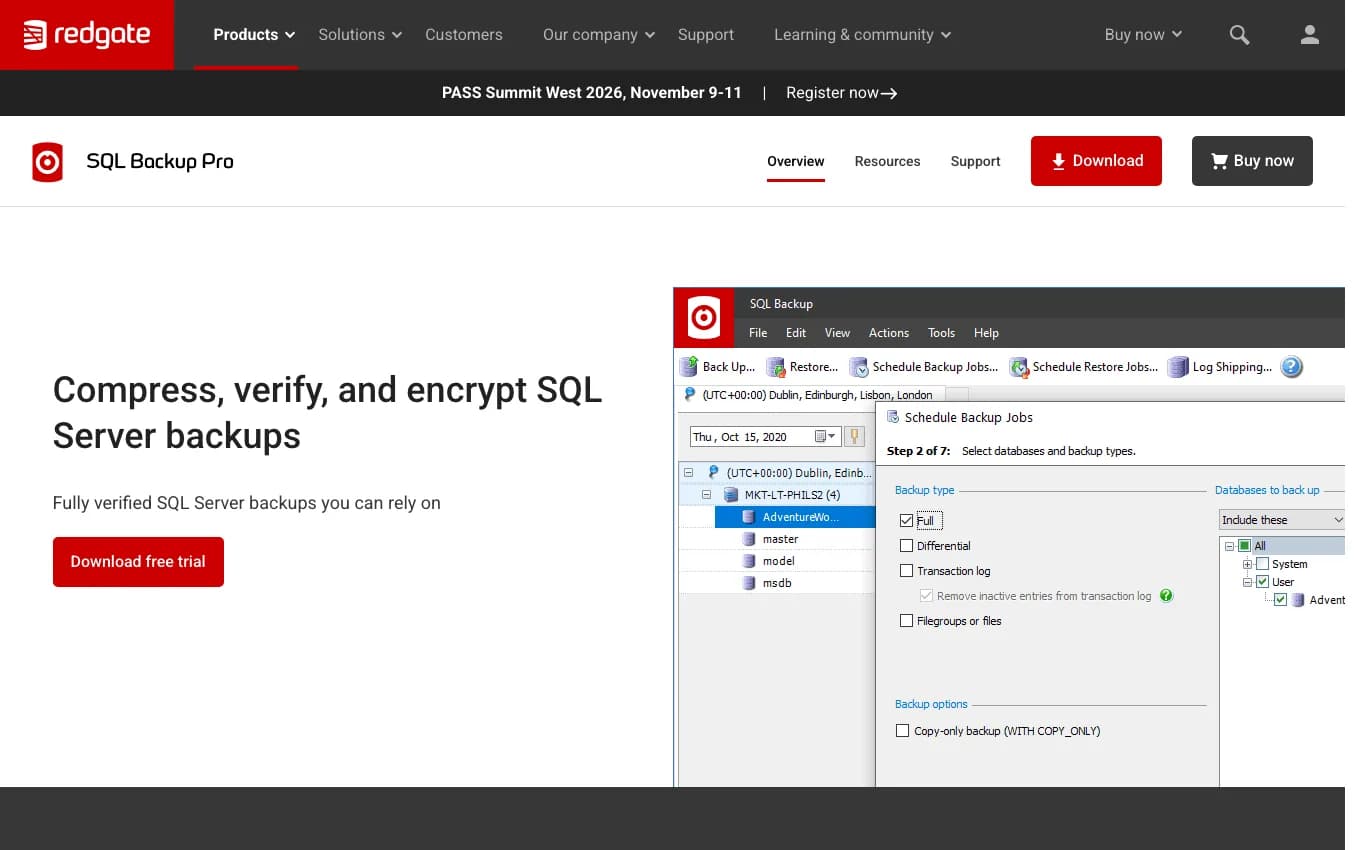Open the Support tab in product navigation

(975, 161)
